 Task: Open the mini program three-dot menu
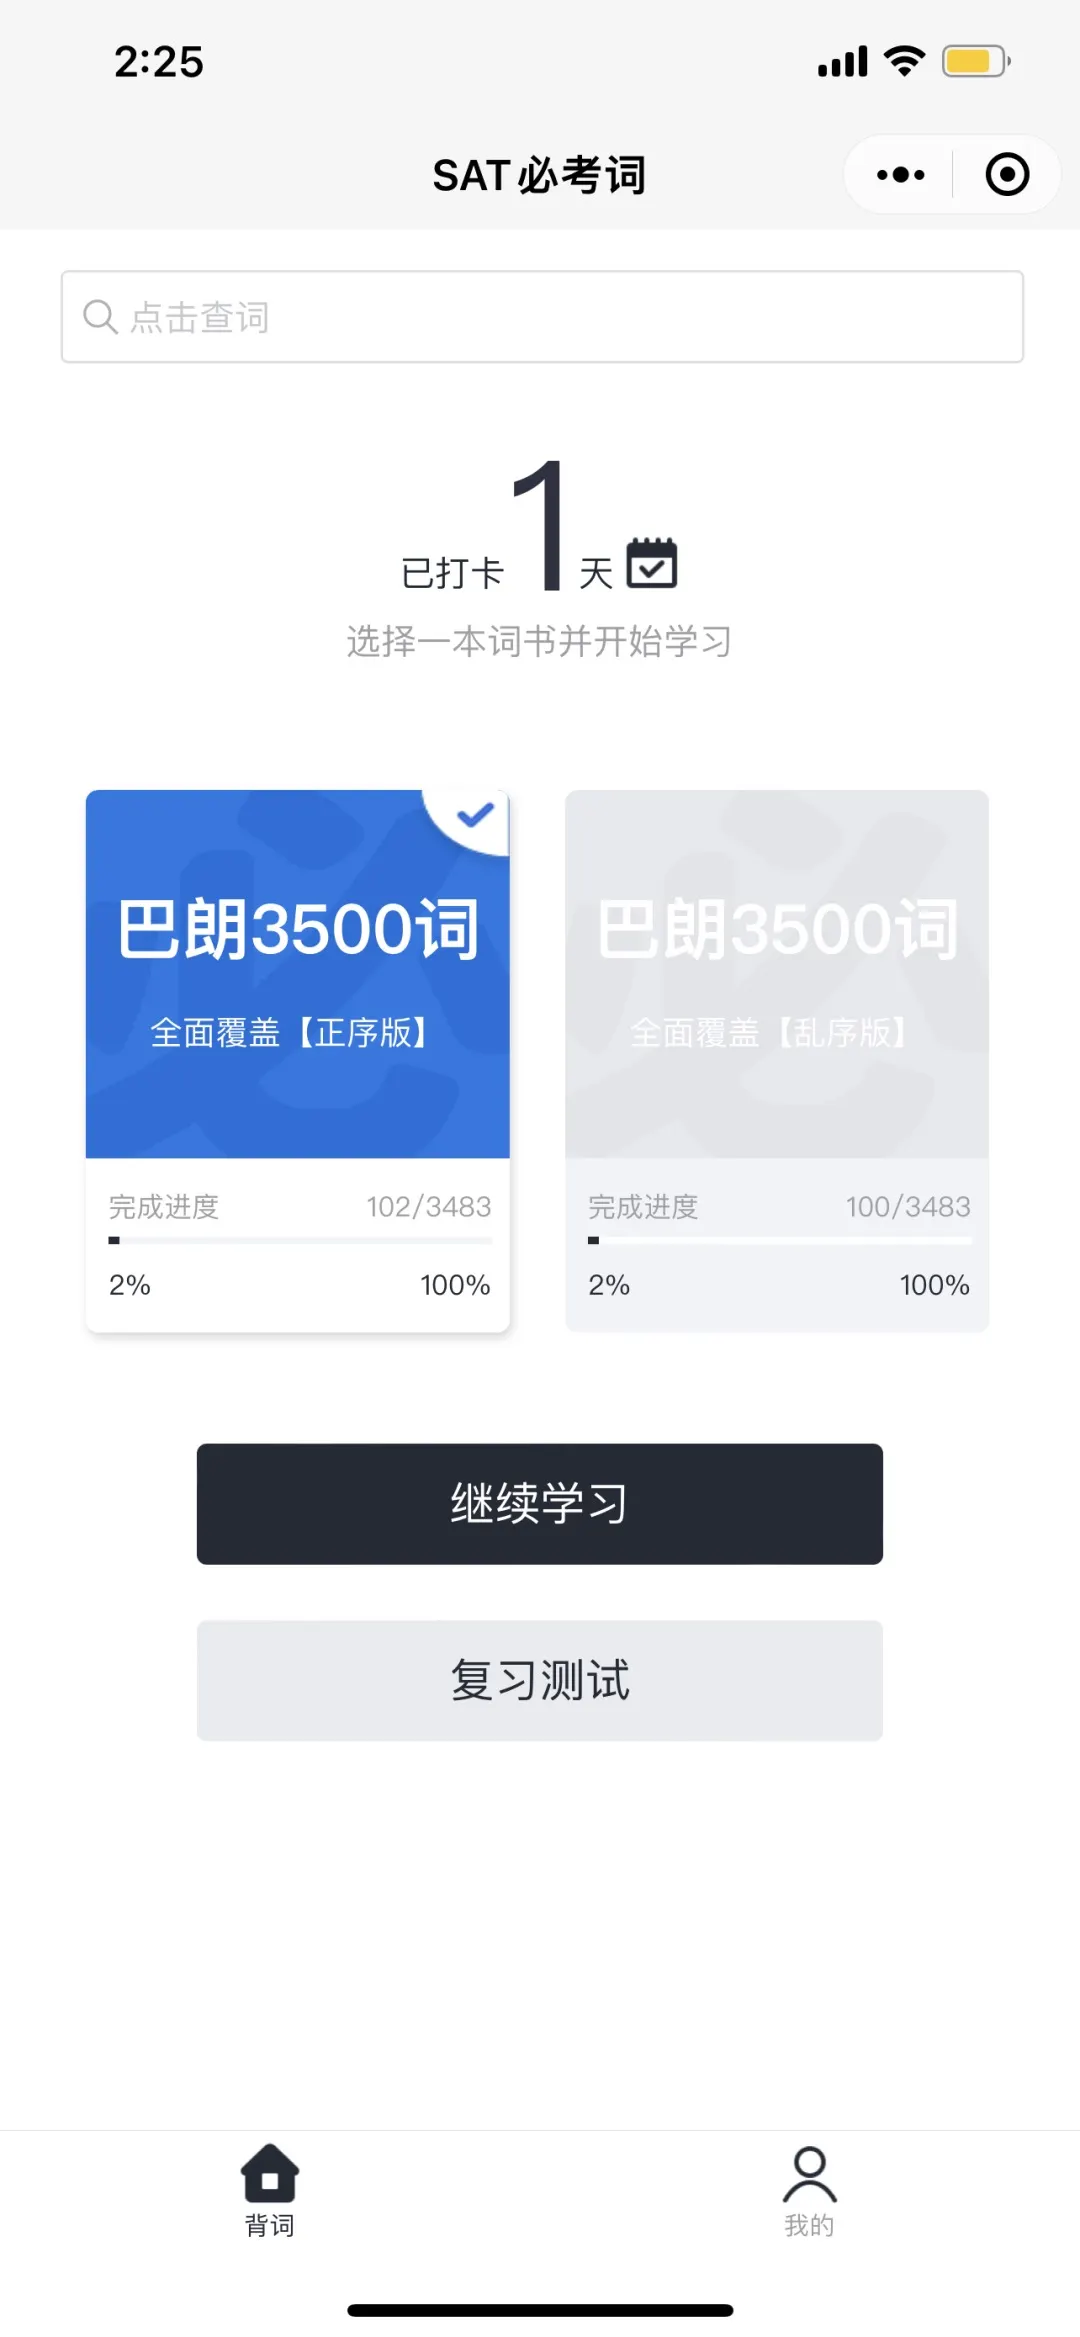pyautogui.click(x=900, y=175)
